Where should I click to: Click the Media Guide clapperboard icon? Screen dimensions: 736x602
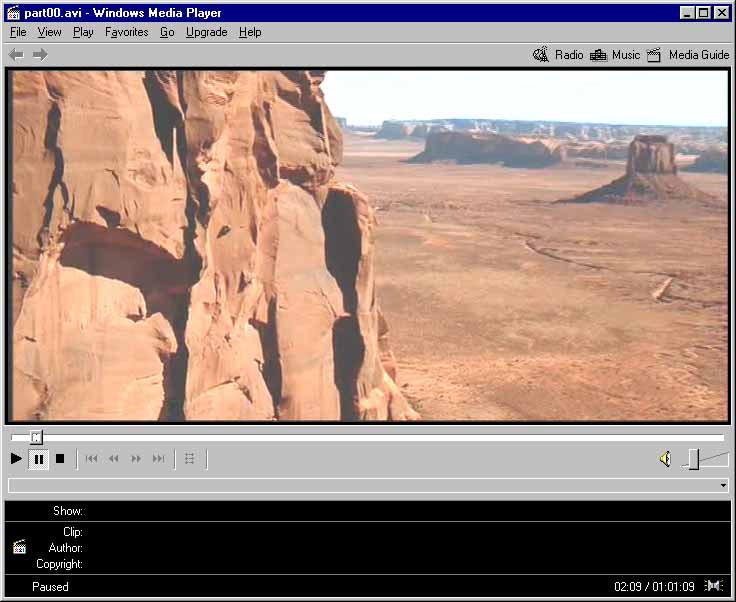point(654,55)
